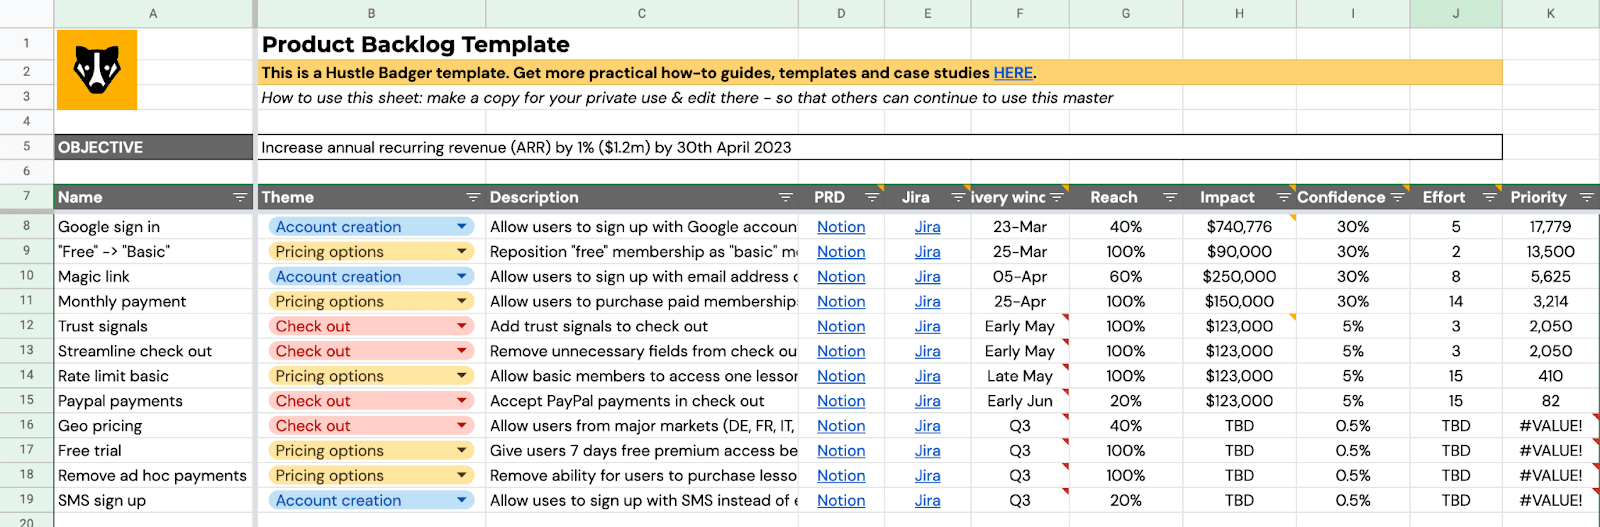The height and width of the screenshot is (527, 1600).
Task: Click filter icon on Reach column header
Action: (1169, 198)
